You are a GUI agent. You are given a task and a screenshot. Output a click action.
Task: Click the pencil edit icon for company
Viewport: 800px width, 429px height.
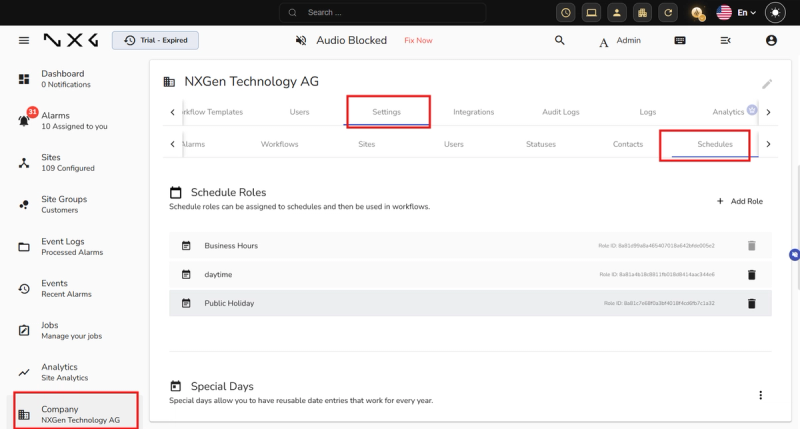coord(767,84)
